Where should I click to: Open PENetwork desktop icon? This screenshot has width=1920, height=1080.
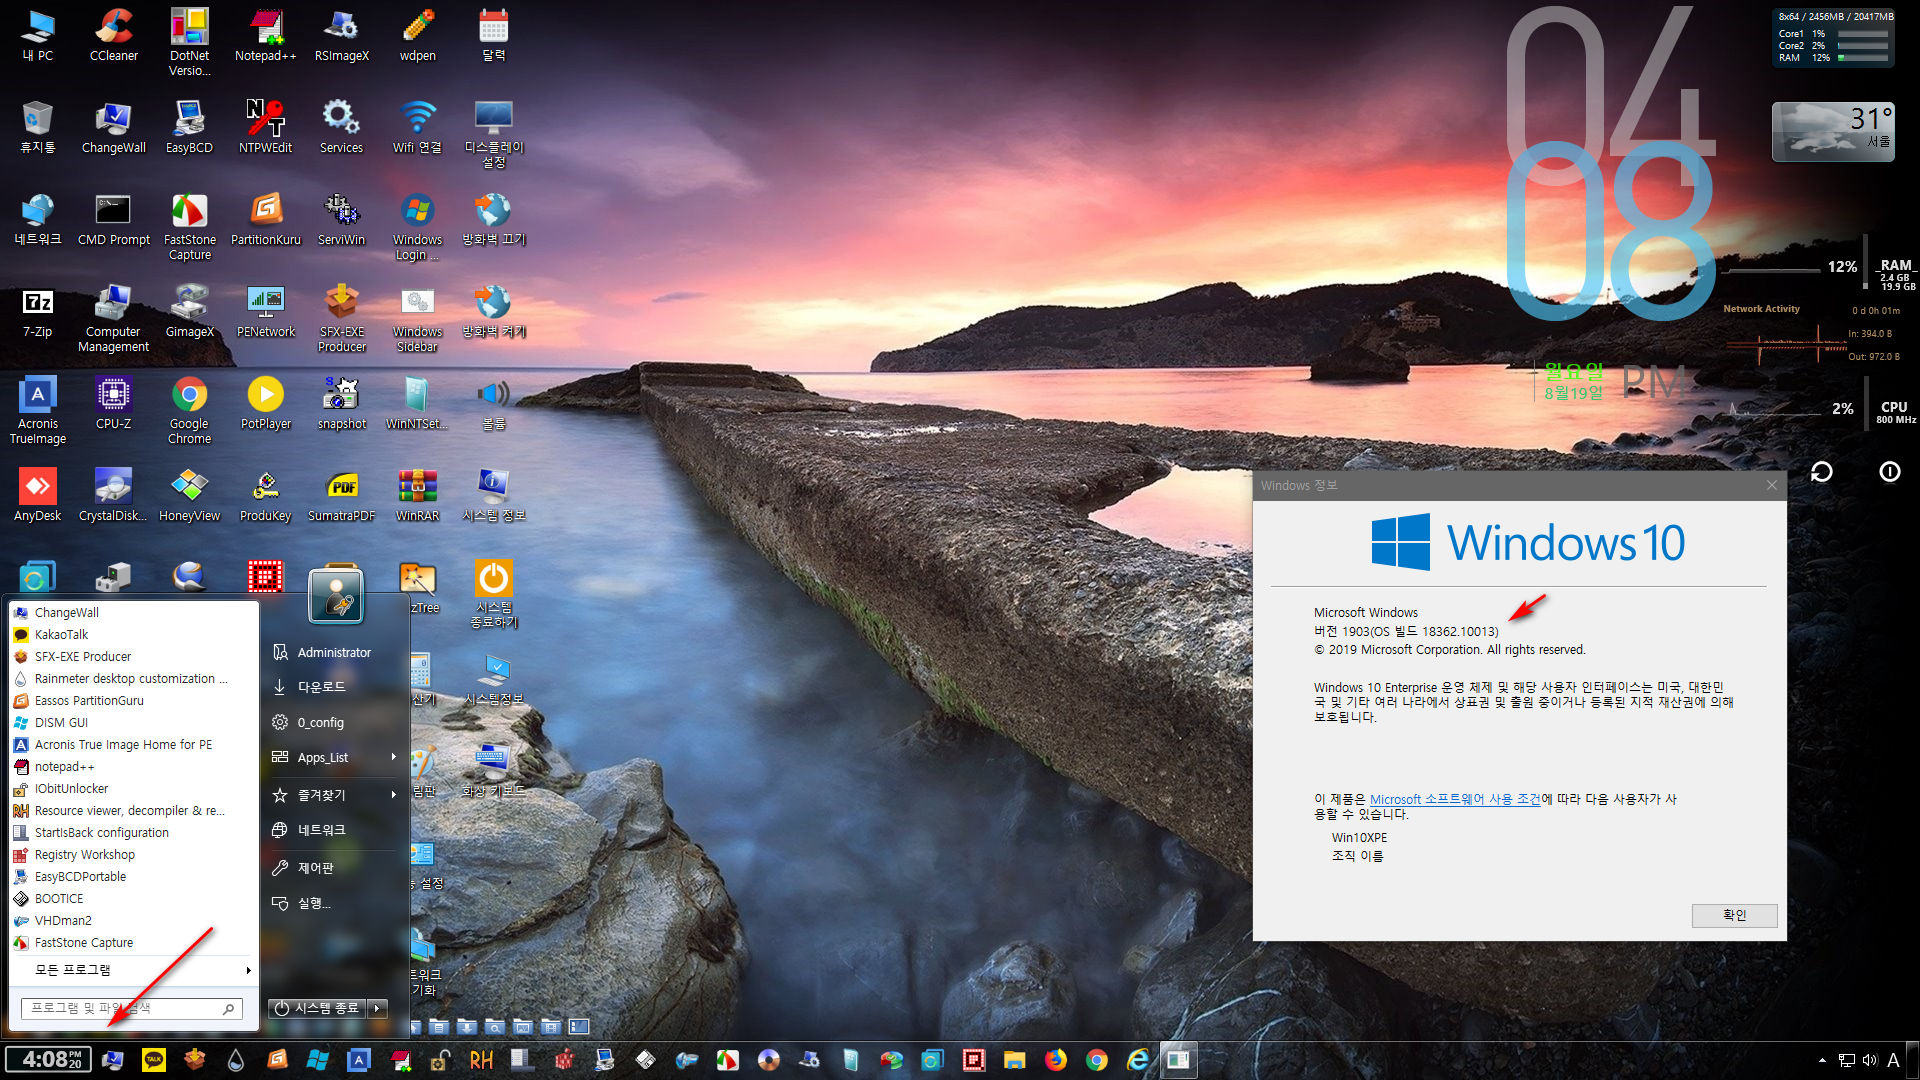click(265, 311)
